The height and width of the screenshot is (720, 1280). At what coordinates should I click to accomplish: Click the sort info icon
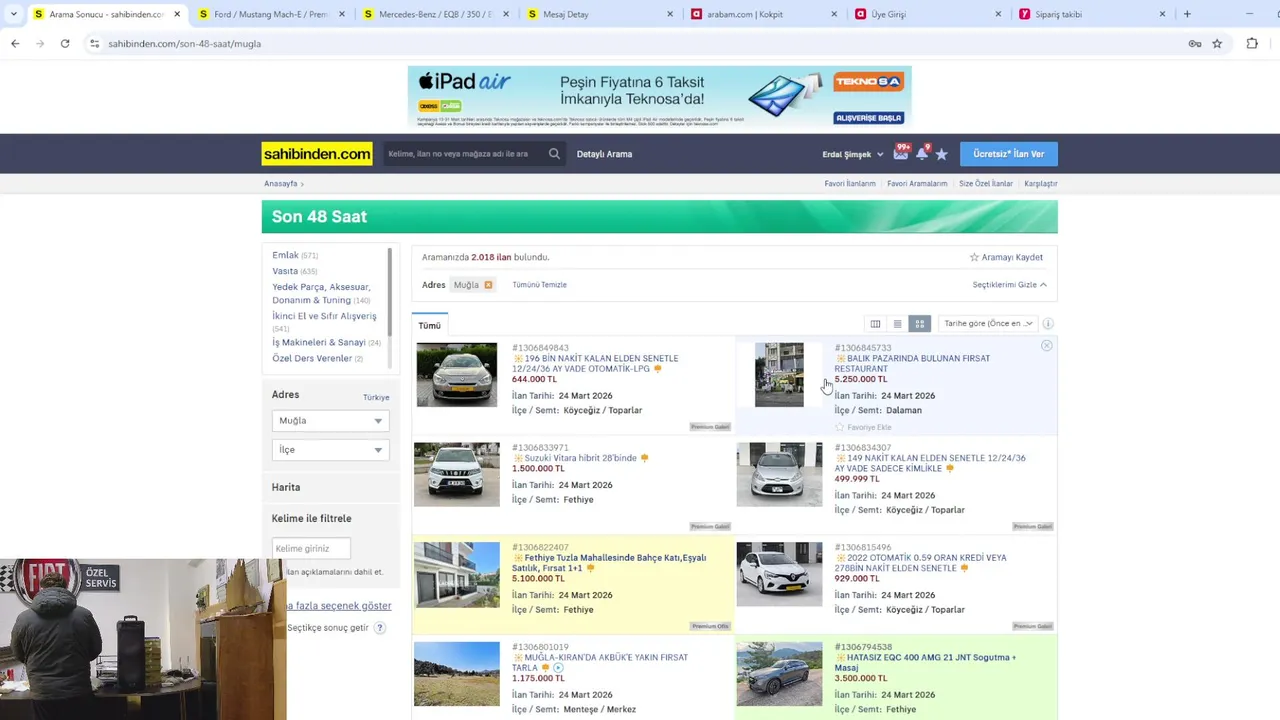1048,324
